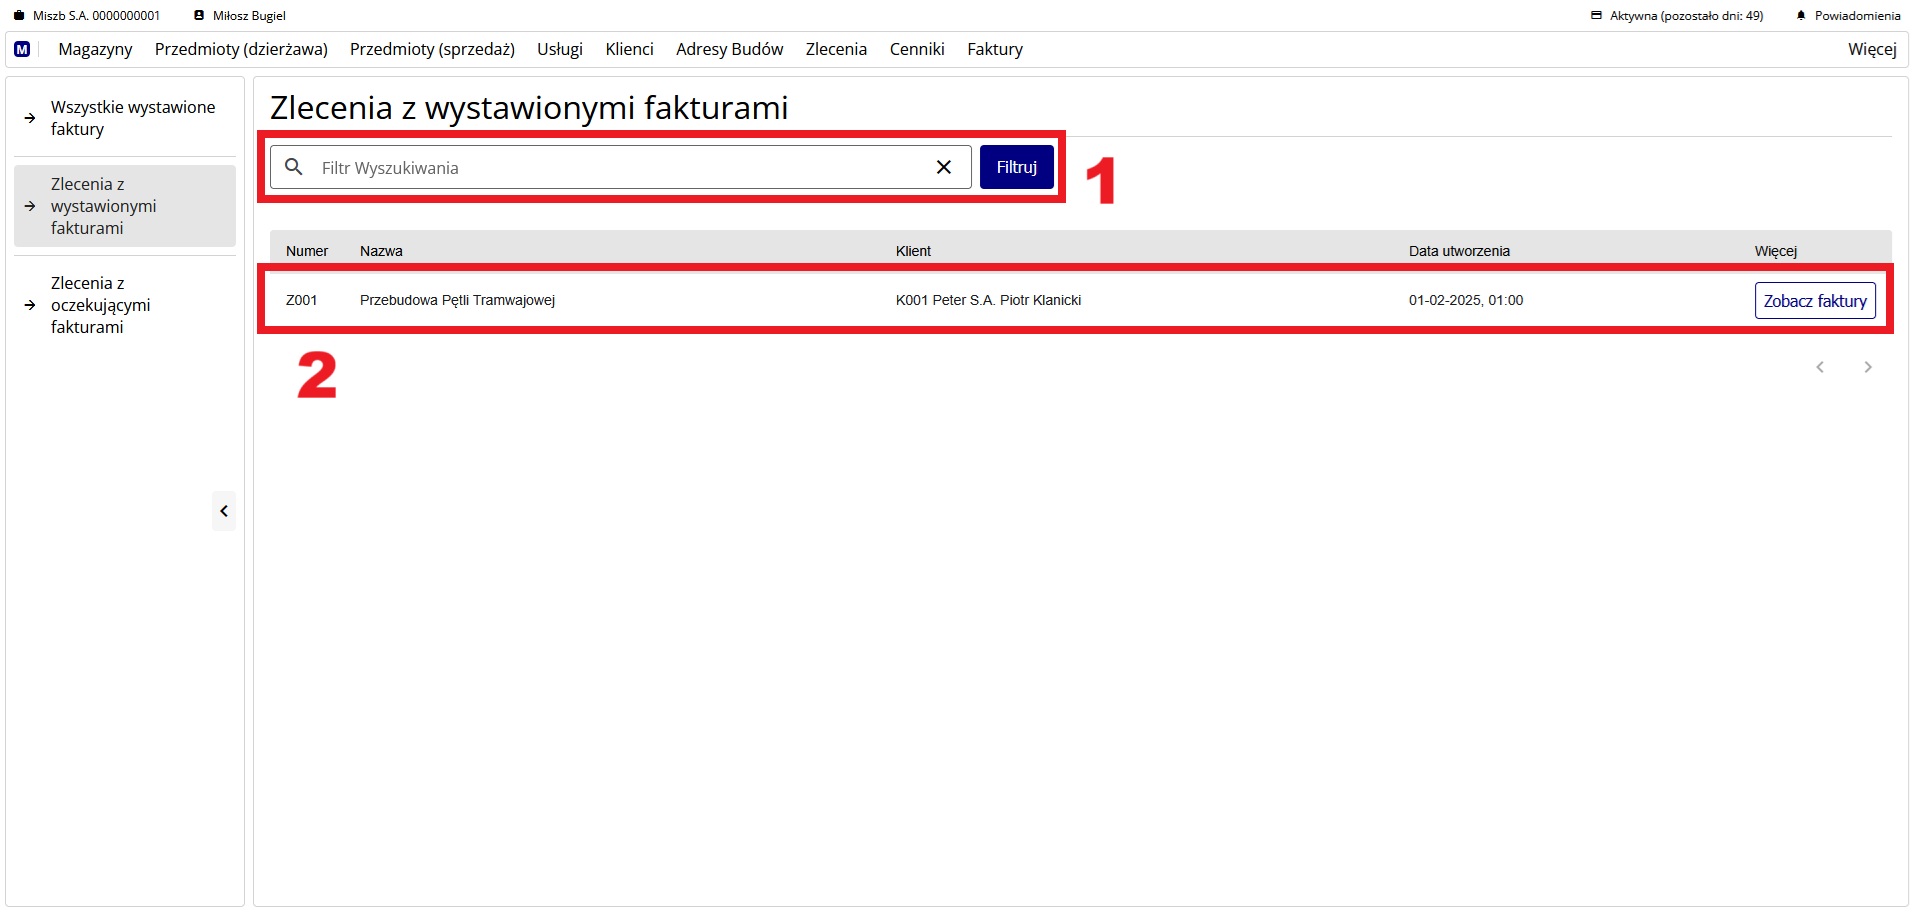Click the magnifier search icon
Screen dimensions: 1914x914
(x=294, y=167)
